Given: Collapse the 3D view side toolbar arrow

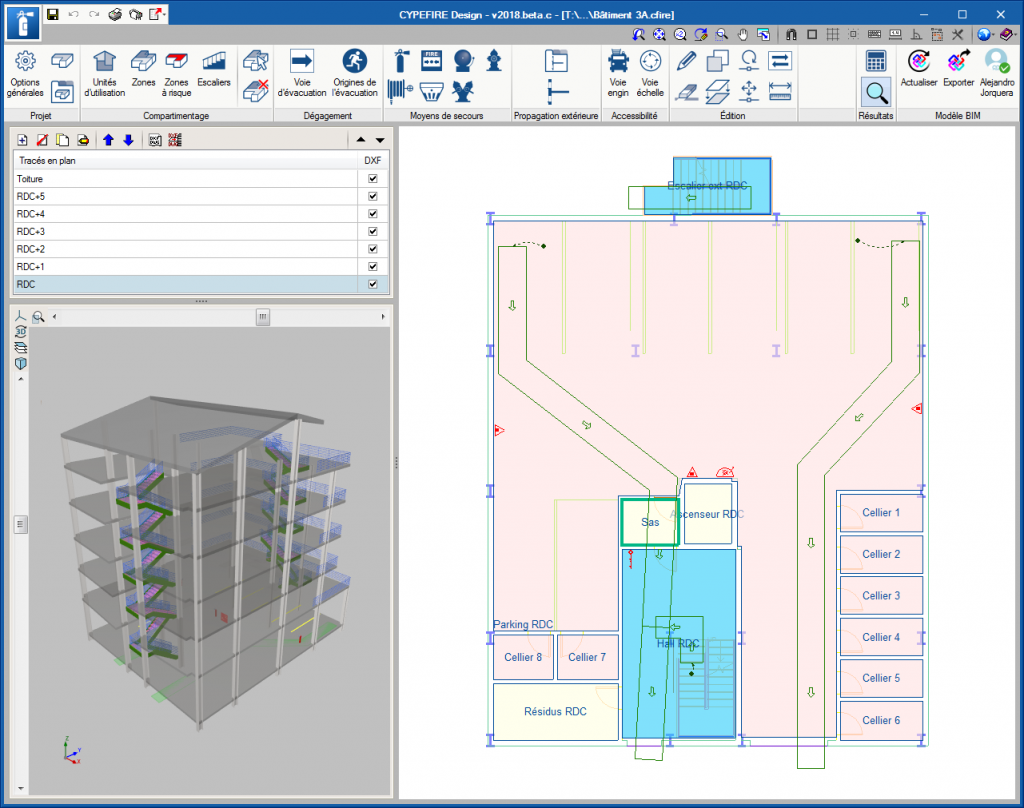Looking at the screenshot, I should coord(20,379).
